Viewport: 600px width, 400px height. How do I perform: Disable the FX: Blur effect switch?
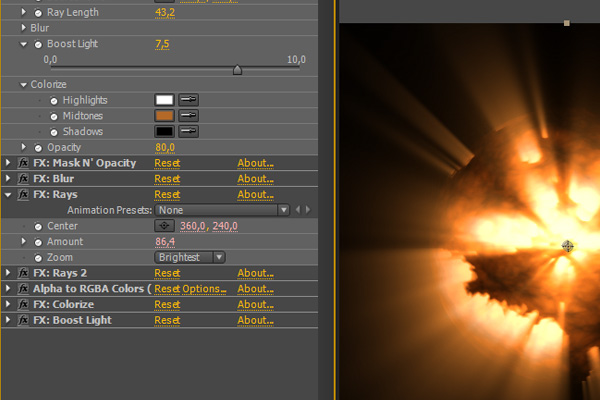(x=23, y=179)
